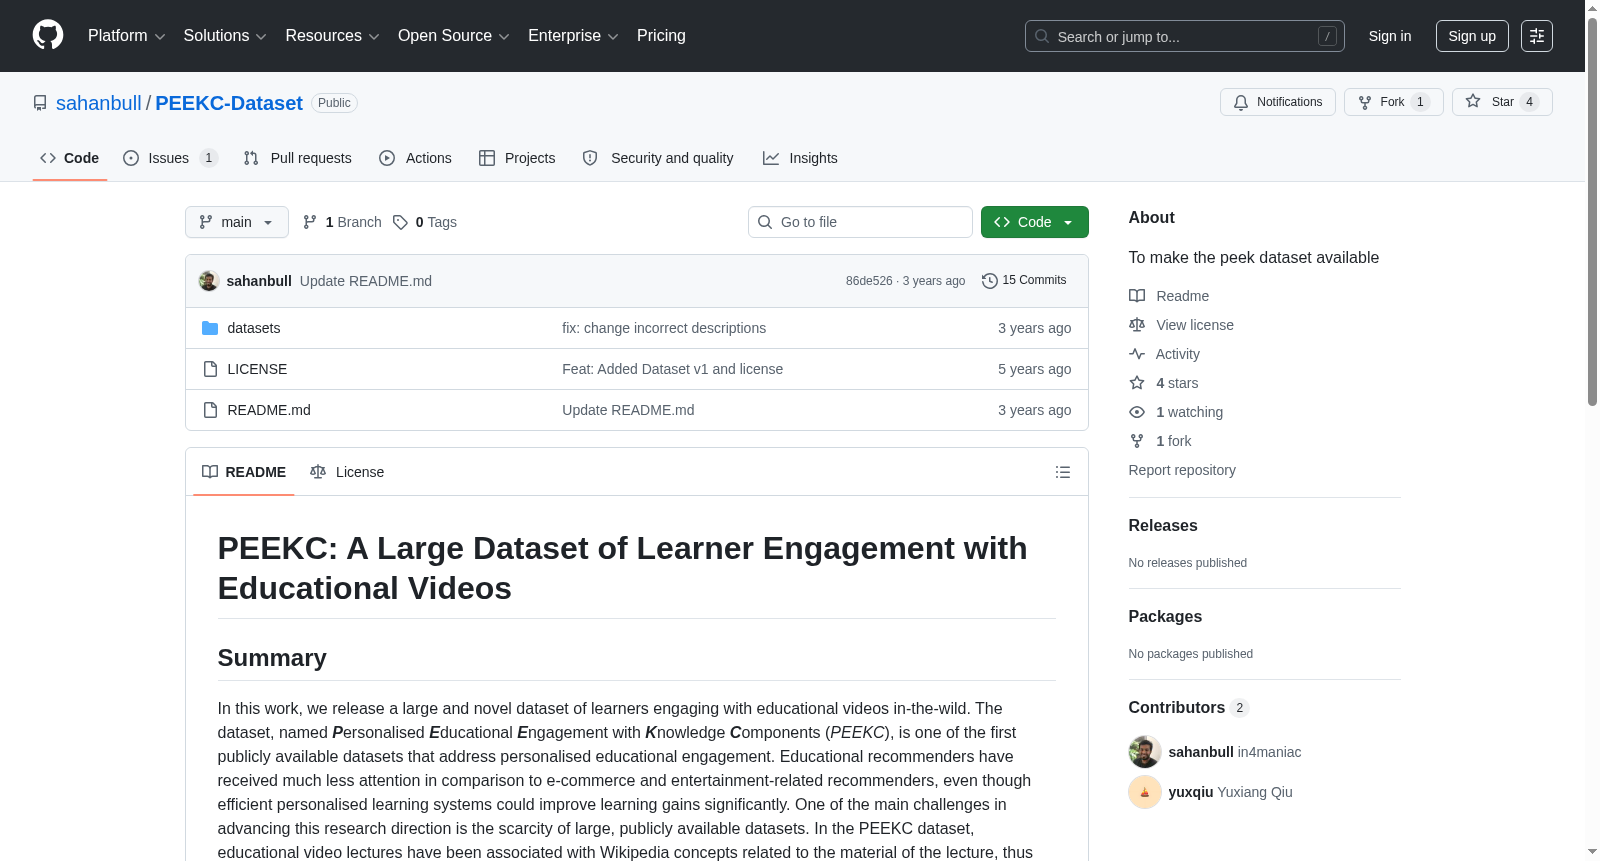Click the Sign up button
The width and height of the screenshot is (1600, 861).
(1472, 36)
